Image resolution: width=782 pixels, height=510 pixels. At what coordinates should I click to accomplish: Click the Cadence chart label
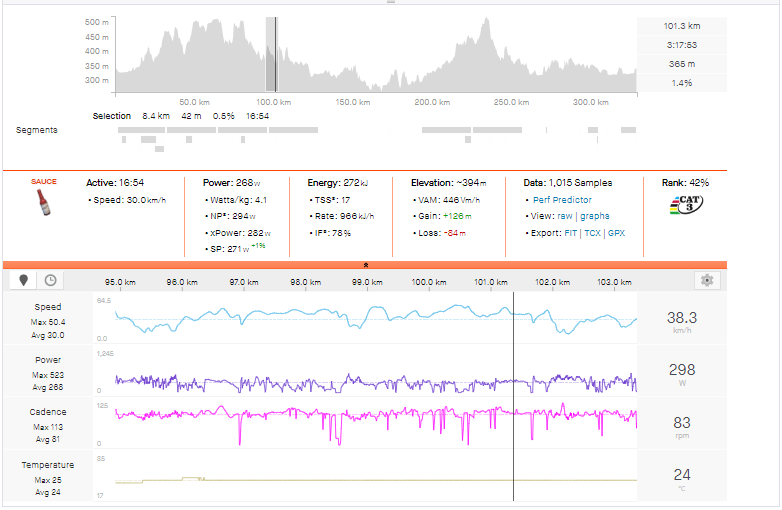tap(47, 412)
